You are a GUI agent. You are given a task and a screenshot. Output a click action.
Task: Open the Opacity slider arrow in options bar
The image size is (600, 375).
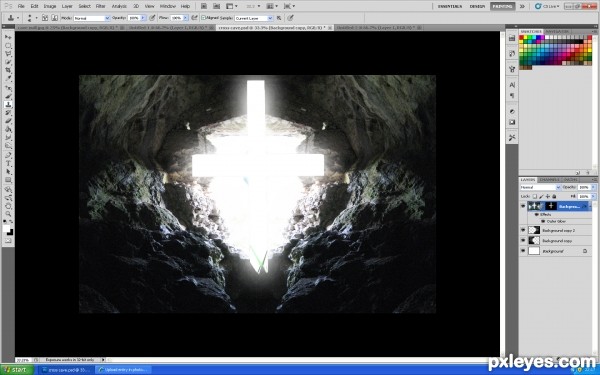[143, 18]
